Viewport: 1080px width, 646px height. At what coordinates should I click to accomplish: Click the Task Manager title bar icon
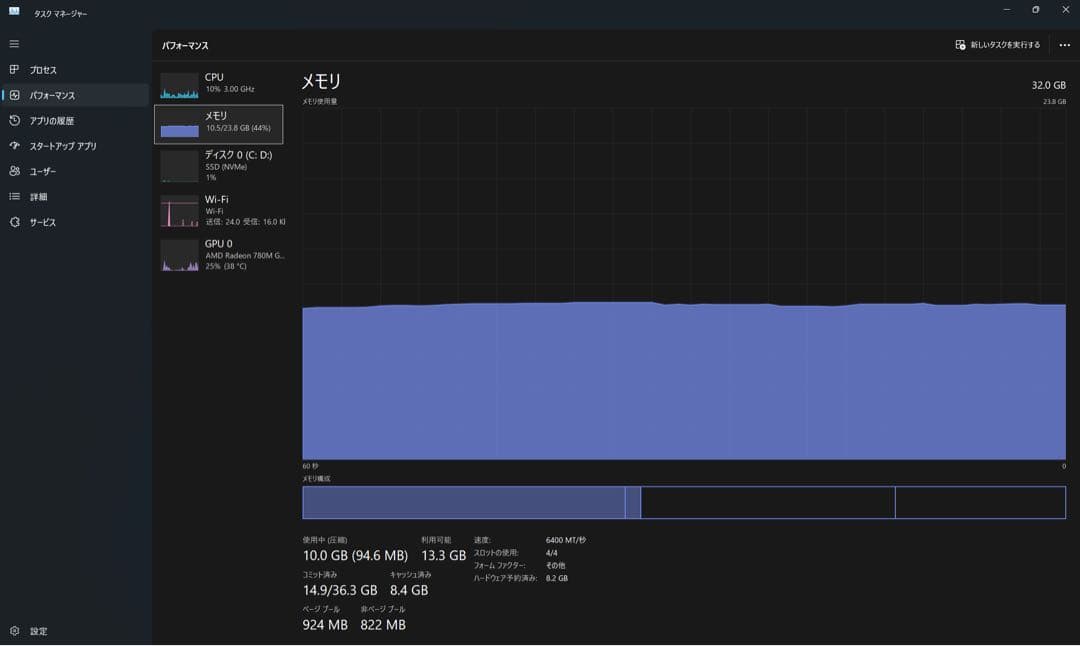[14, 11]
